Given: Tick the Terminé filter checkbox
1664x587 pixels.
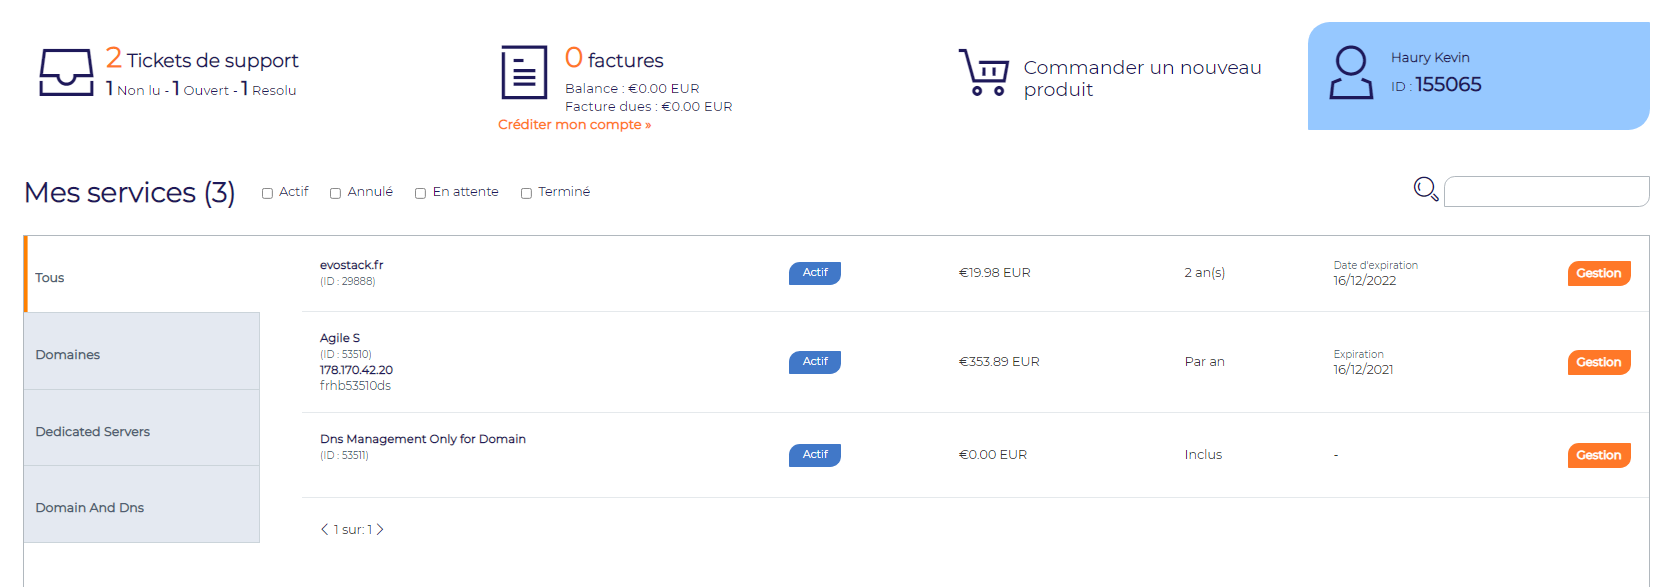Looking at the screenshot, I should [526, 193].
